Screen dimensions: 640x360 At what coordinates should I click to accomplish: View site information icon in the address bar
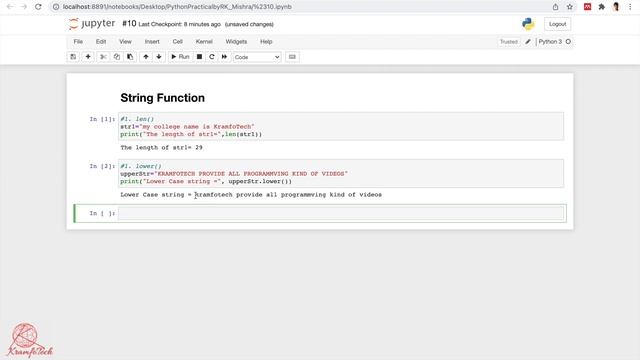[x=56, y=7]
